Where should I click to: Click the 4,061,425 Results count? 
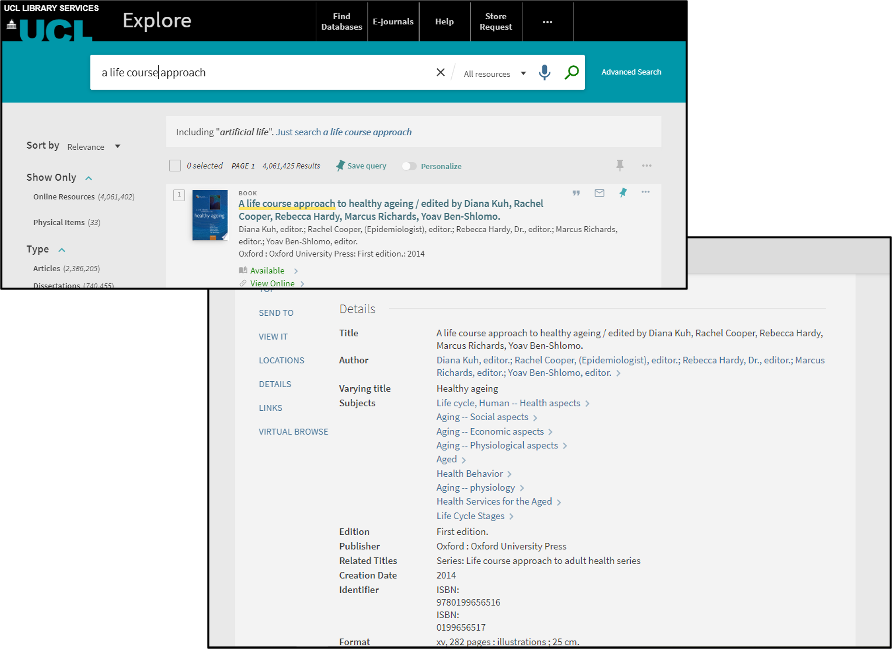pos(291,166)
